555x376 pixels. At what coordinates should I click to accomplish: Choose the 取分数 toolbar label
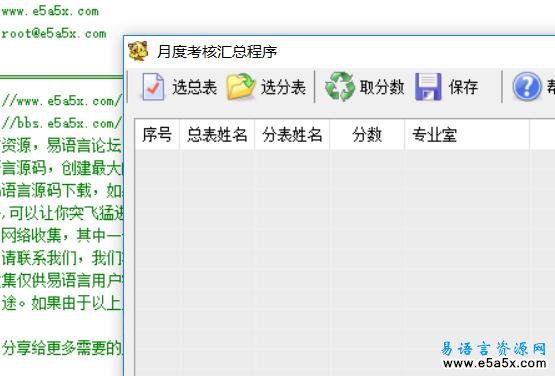pyautogui.click(x=382, y=87)
